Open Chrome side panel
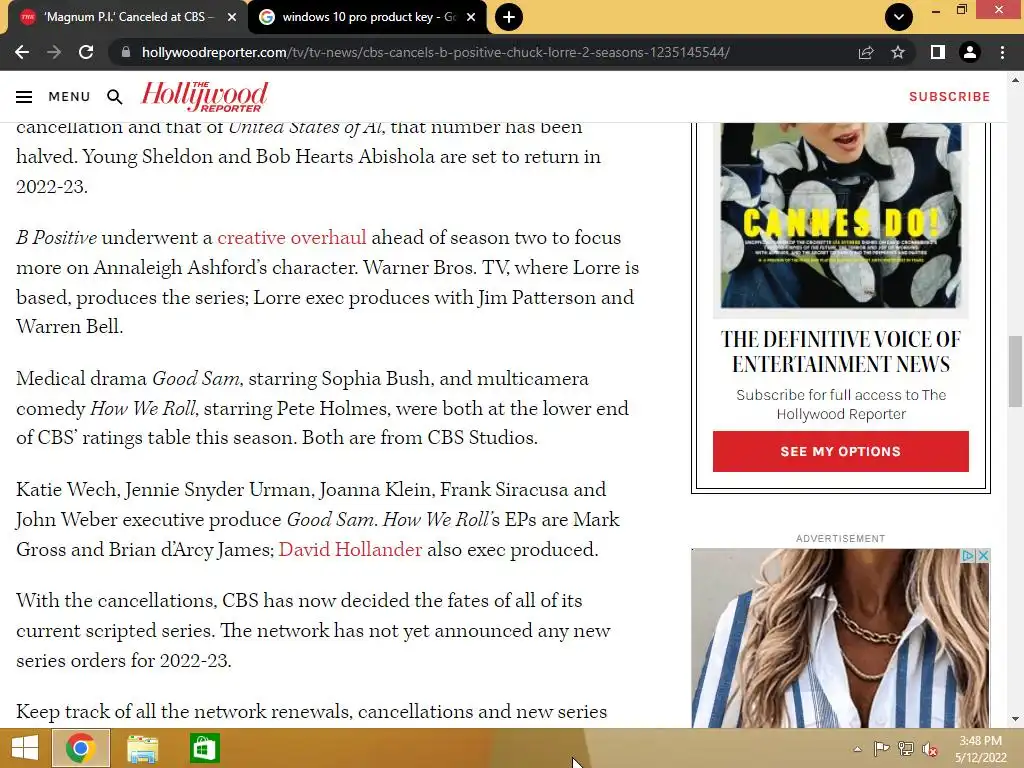 [x=938, y=52]
